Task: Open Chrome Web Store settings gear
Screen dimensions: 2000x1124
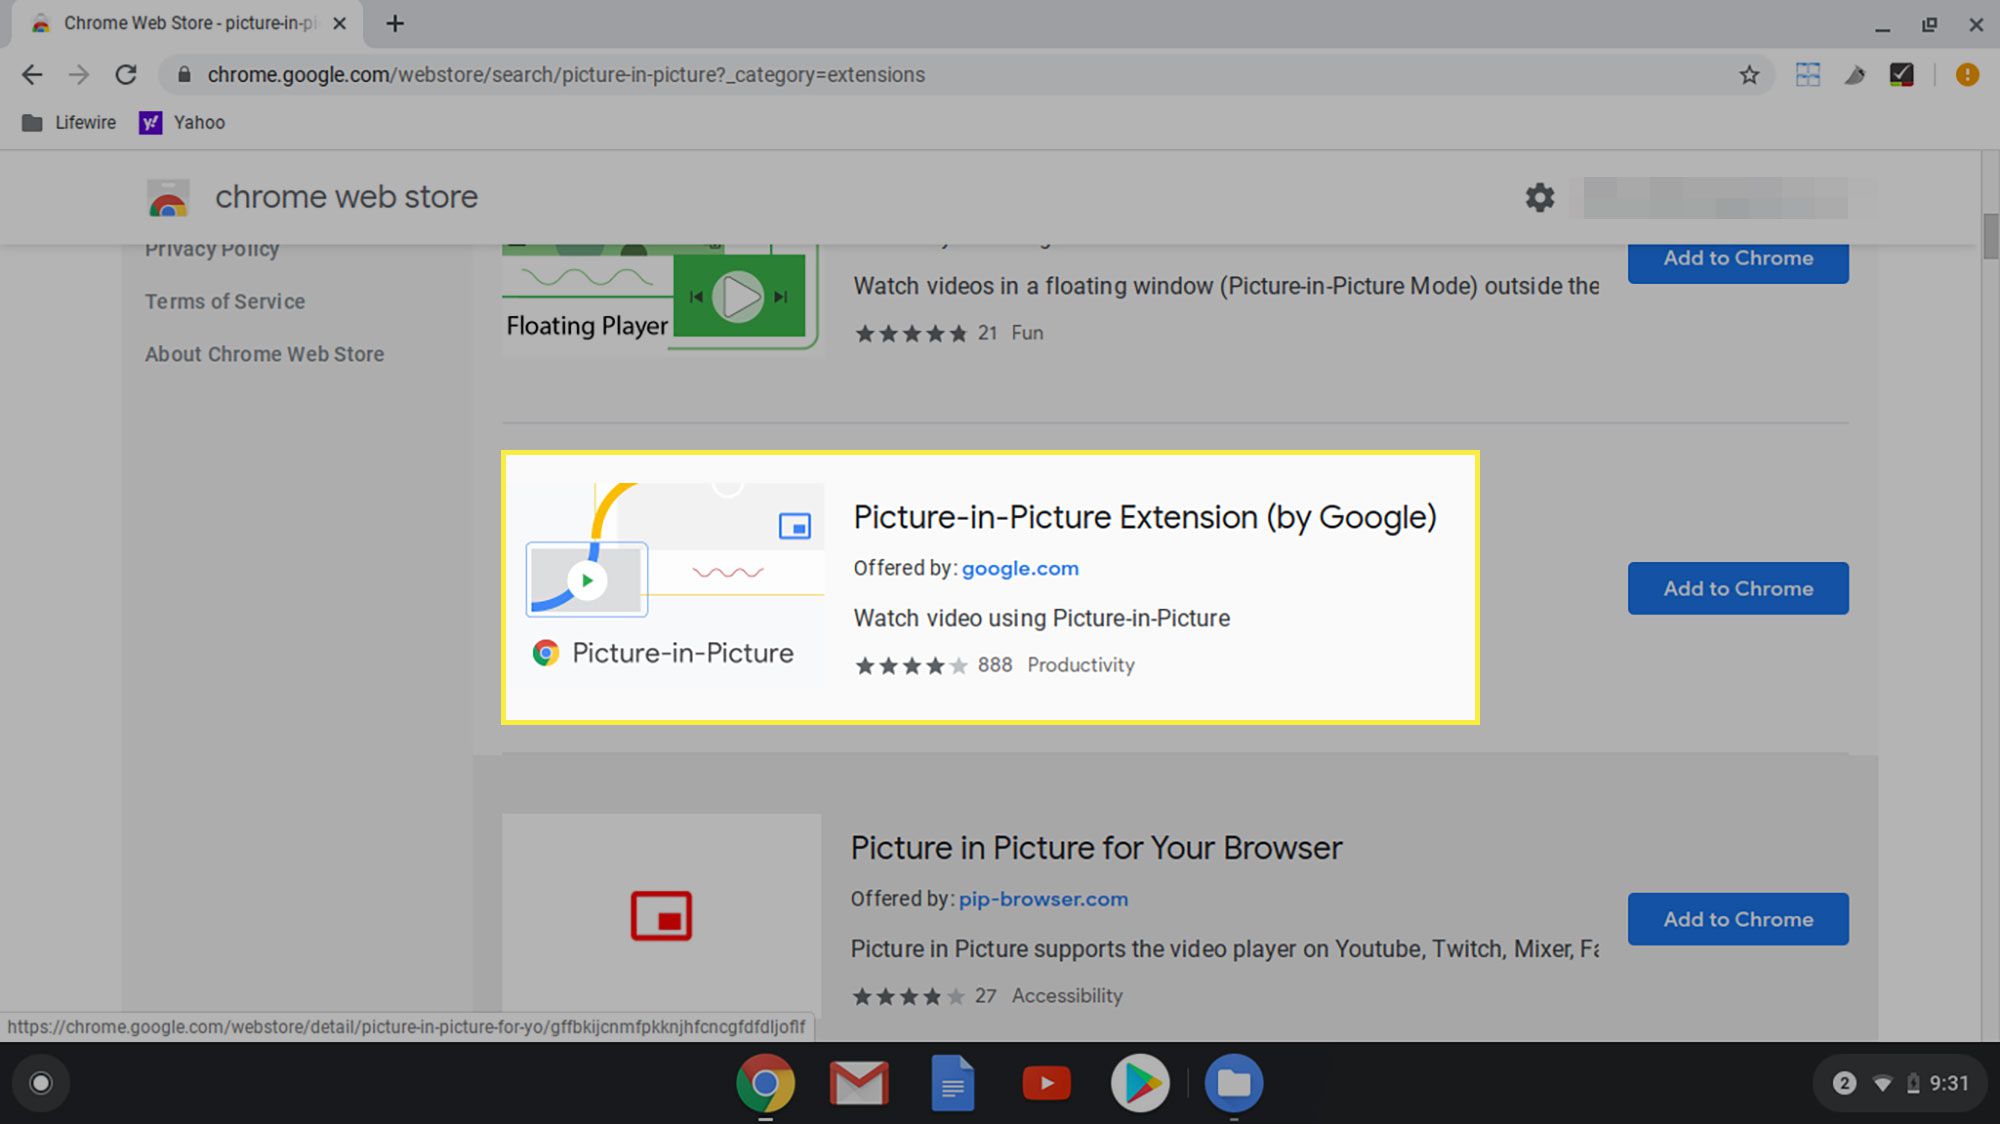Action: click(1540, 197)
